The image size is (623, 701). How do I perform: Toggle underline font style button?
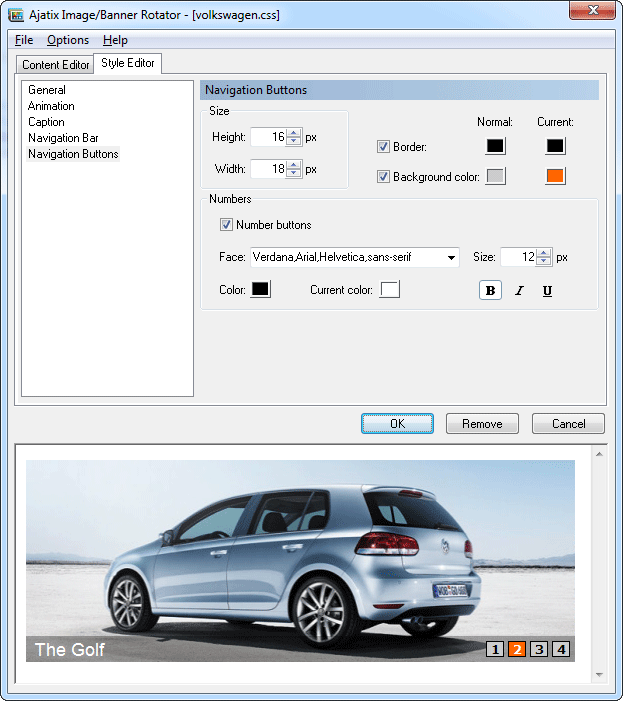click(547, 291)
